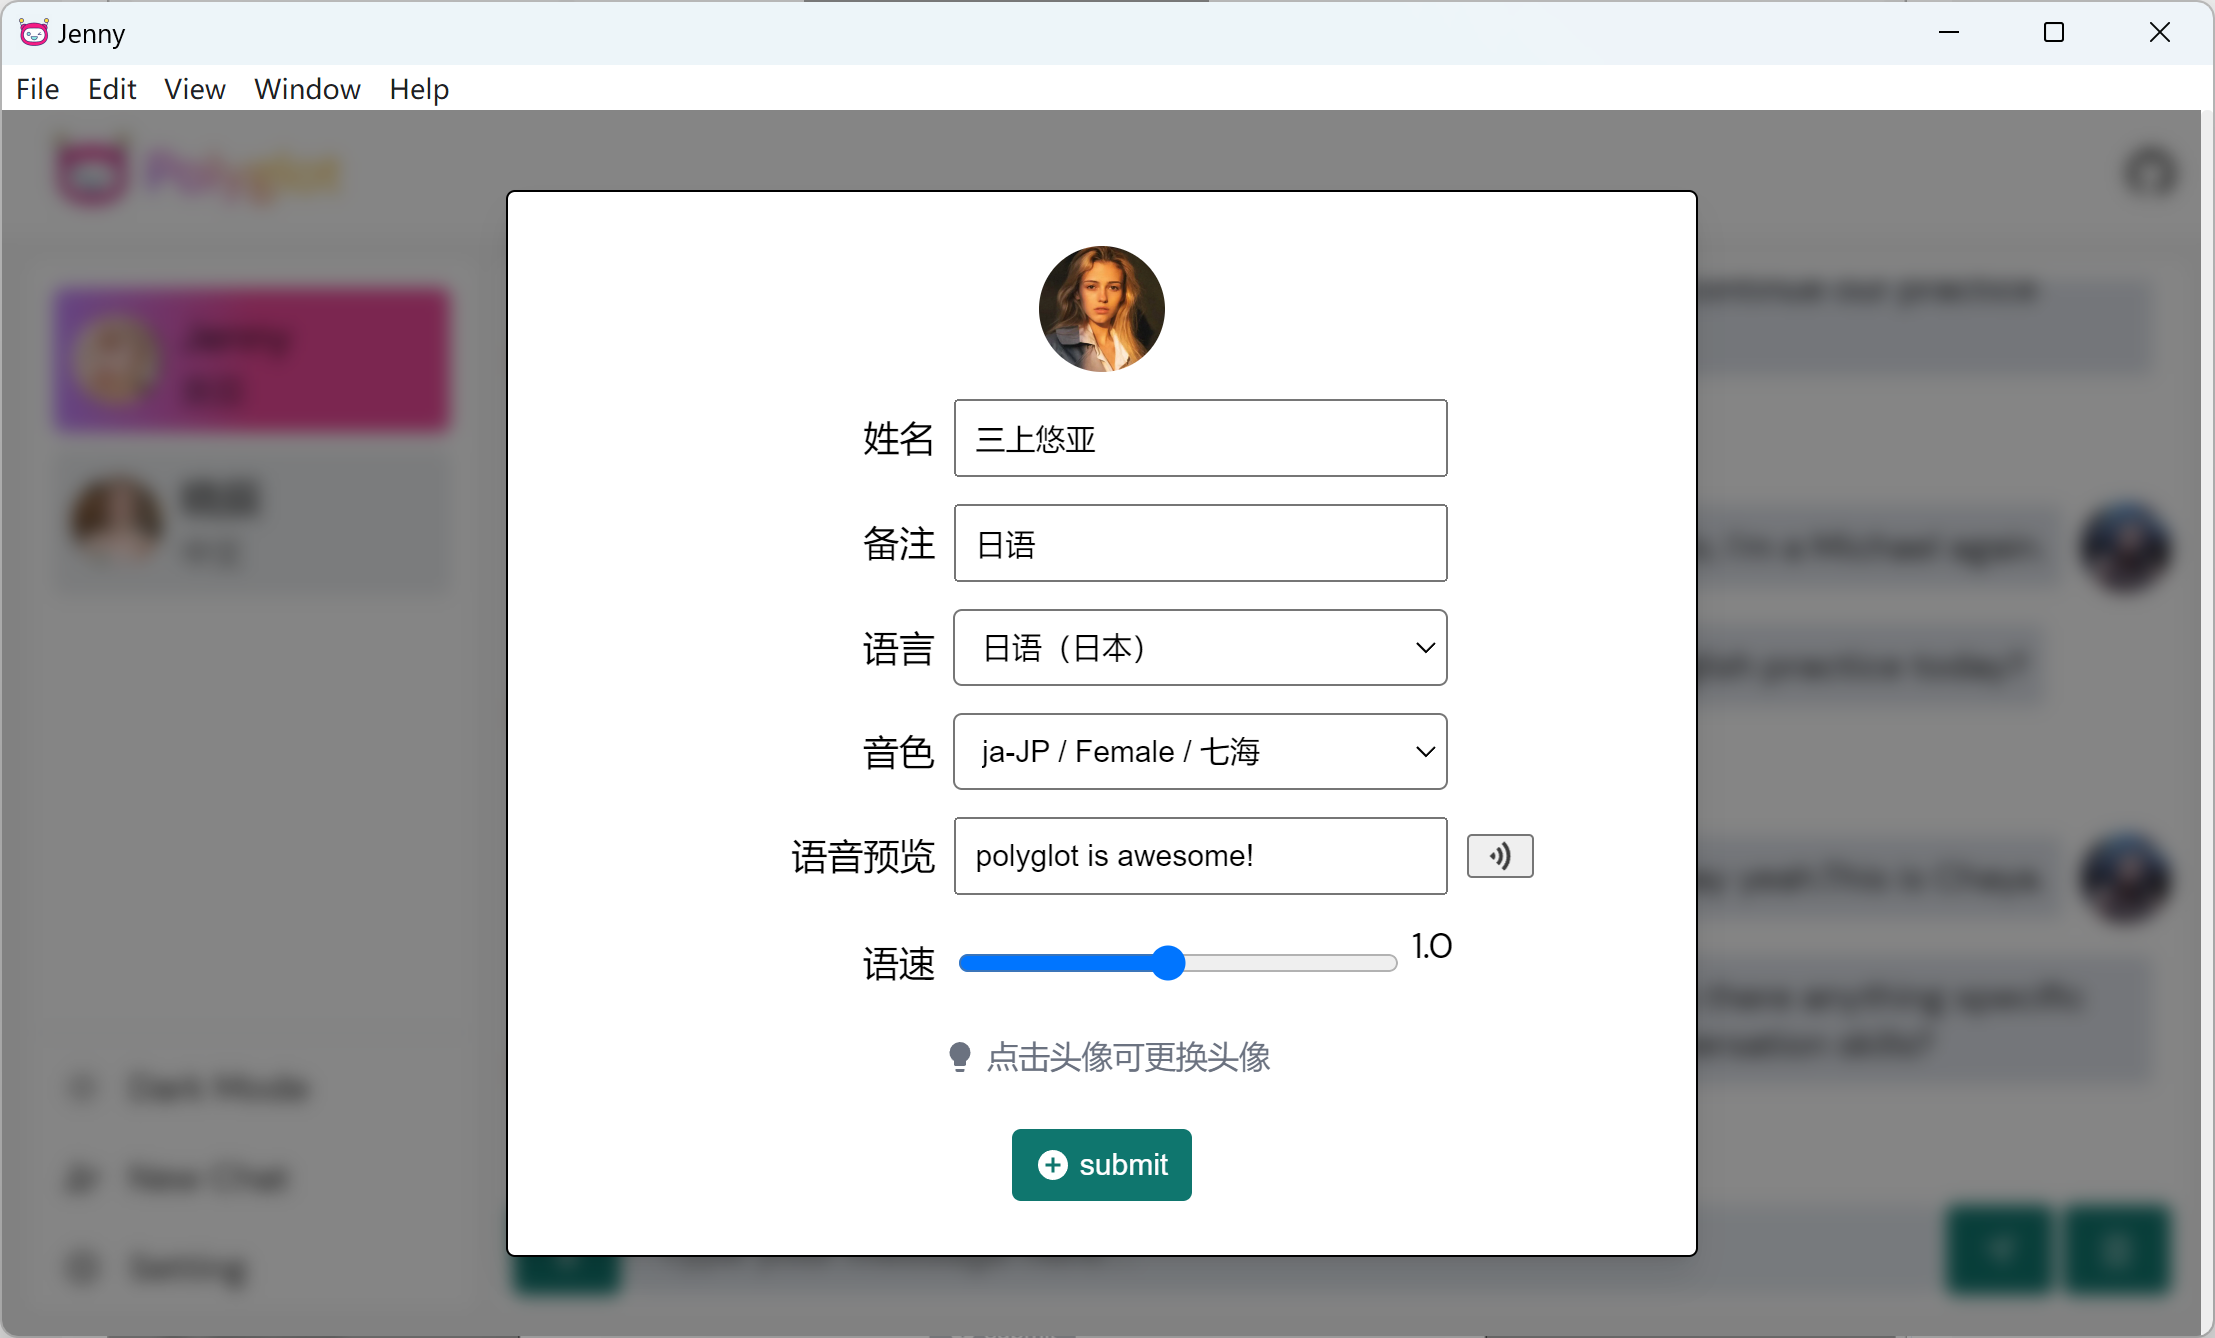Open the File menu

click(x=36, y=89)
